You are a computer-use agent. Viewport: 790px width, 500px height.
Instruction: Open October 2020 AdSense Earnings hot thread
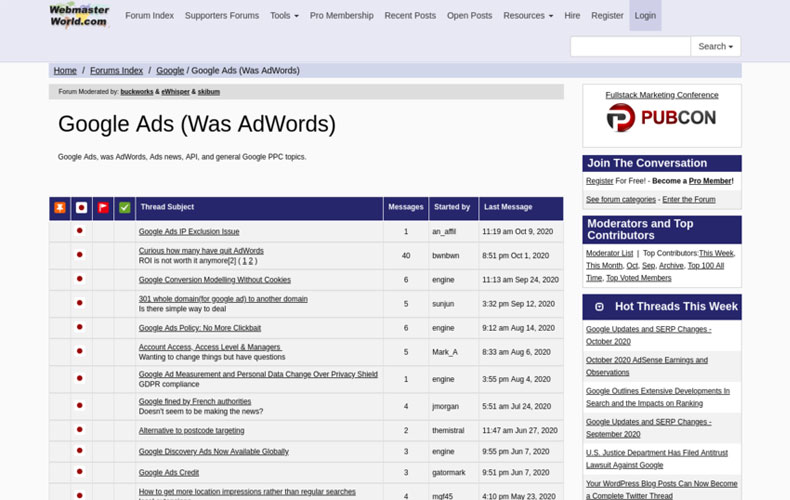tap(647, 366)
